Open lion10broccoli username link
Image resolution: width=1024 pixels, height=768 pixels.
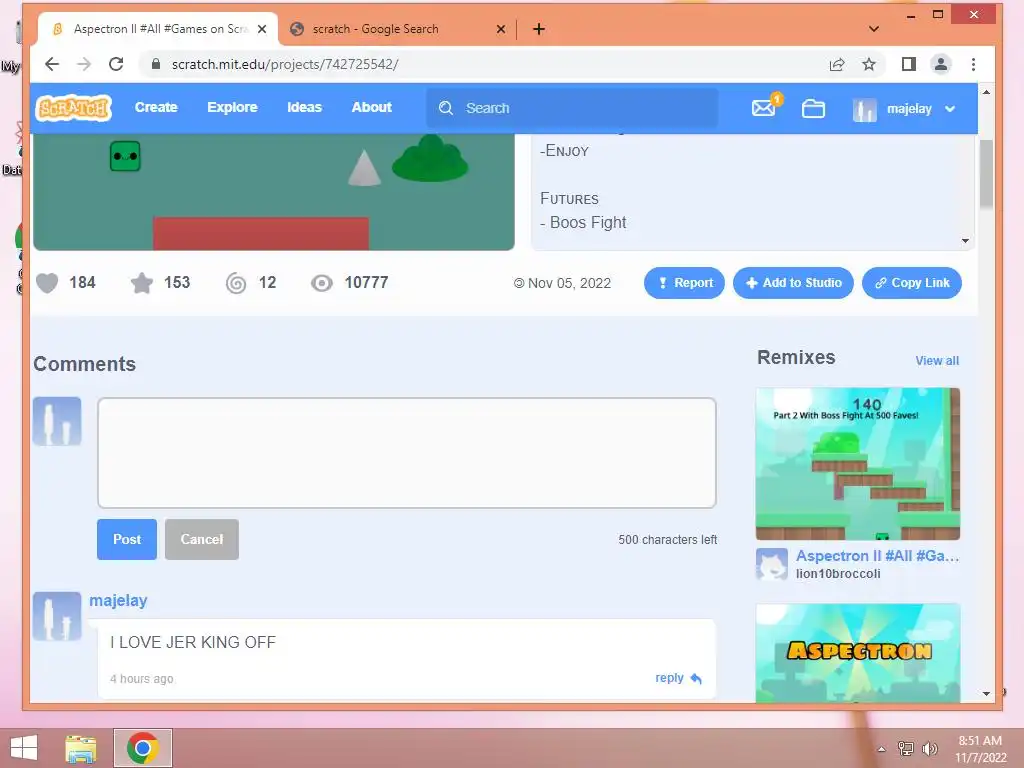click(838, 574)
